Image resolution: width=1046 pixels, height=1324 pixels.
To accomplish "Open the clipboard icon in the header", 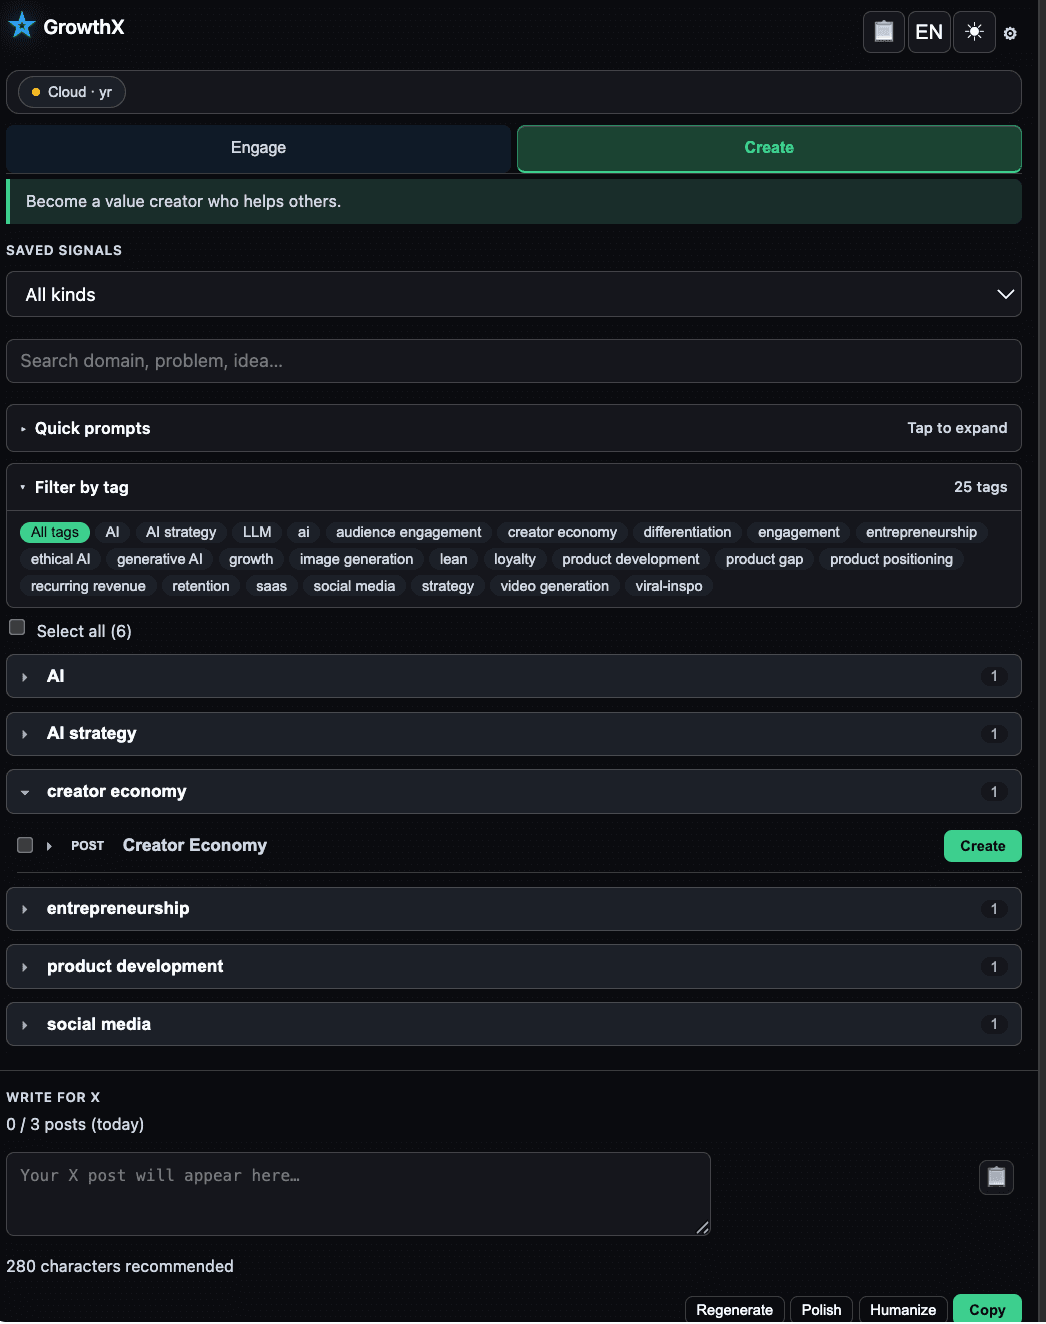I will click(x=884, y=32).
